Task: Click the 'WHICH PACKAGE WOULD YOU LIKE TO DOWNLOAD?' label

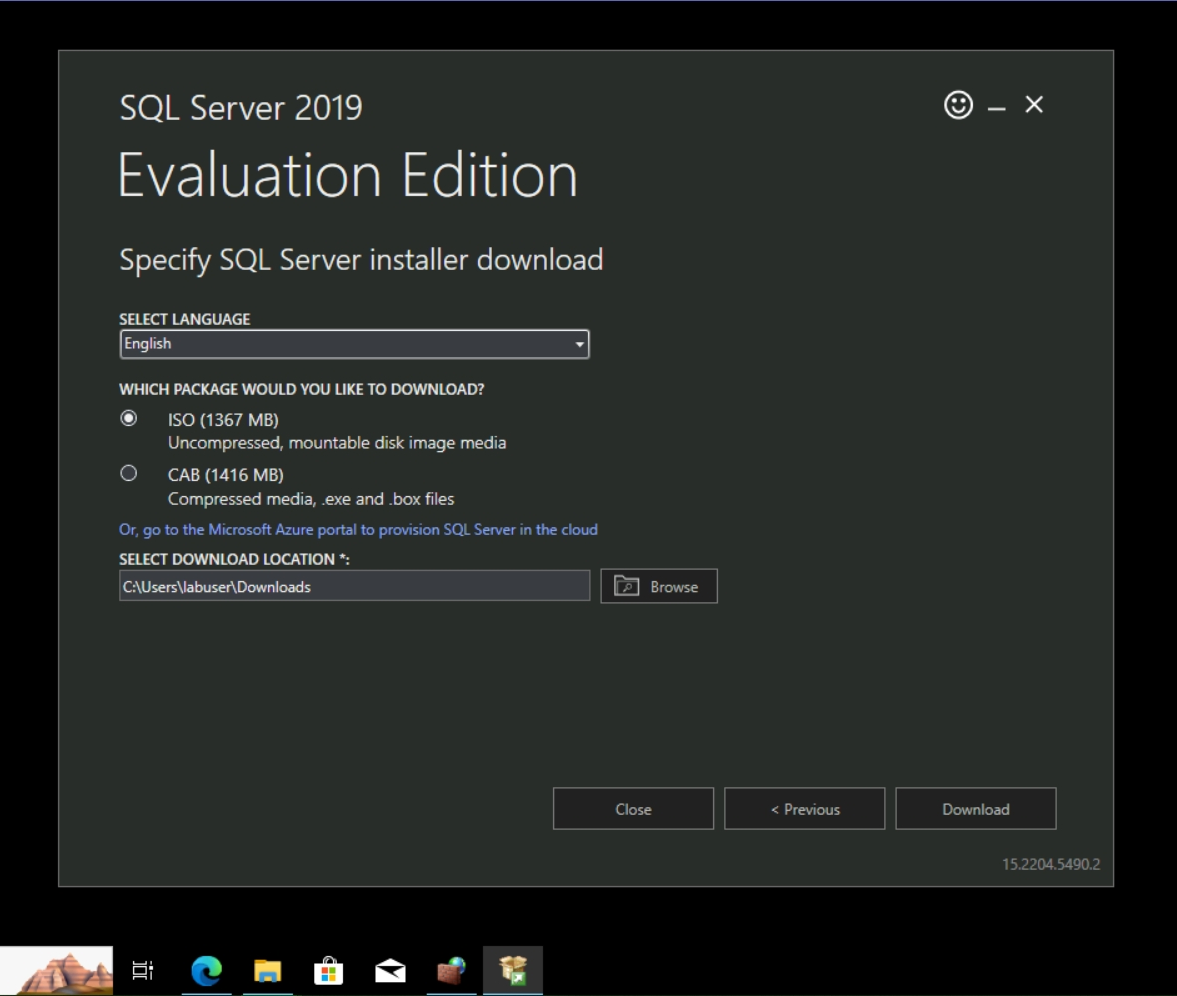Action: pyautogui.click(x=302, y=389)
